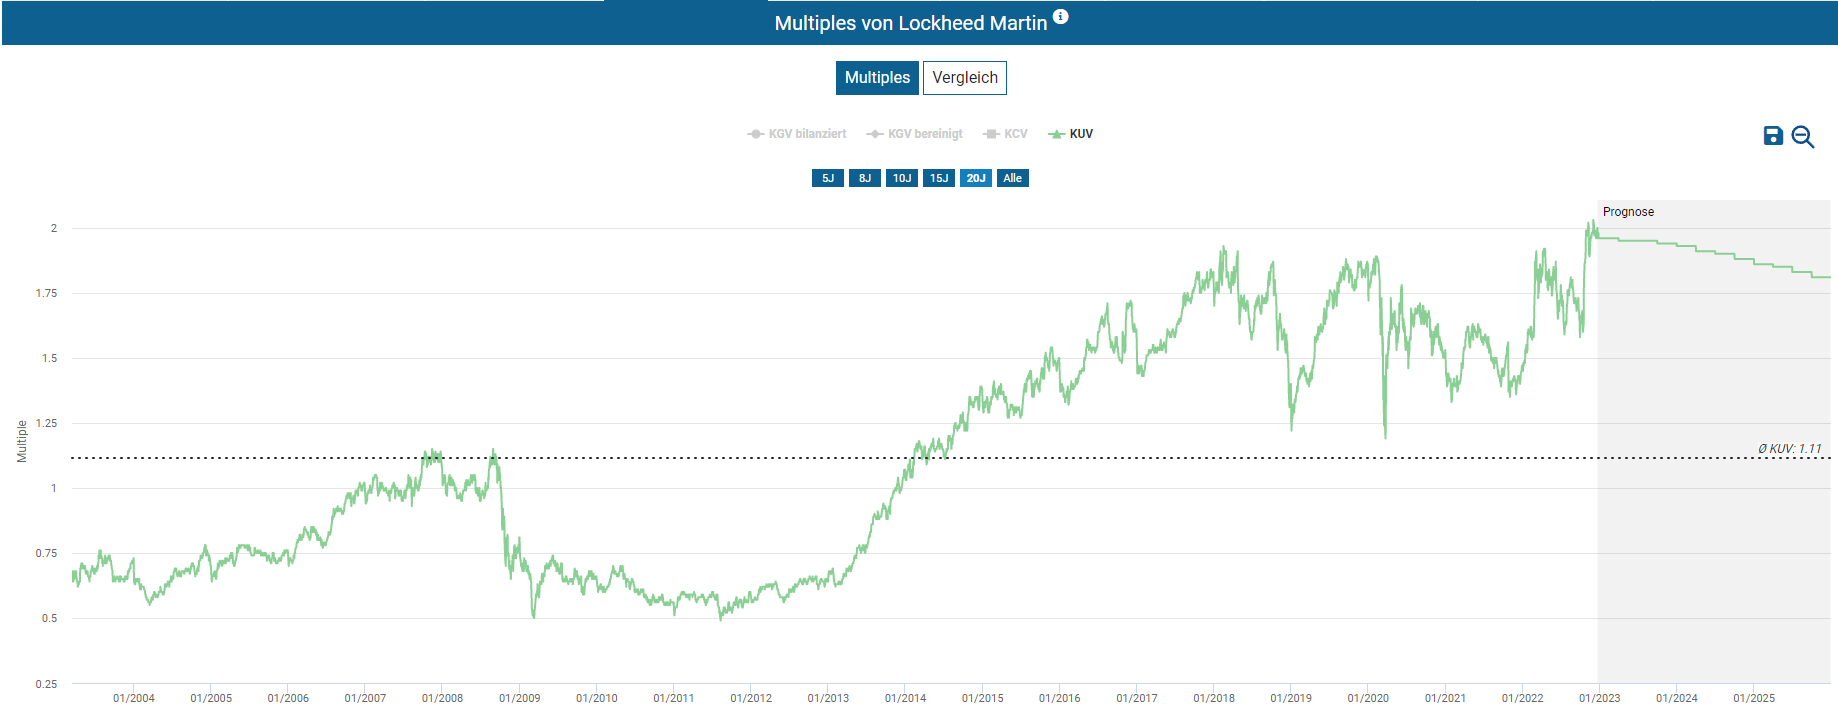Viewport: 1838px width, 725px height.
Task: Select the Multiples tab
Action: [877, 78]
